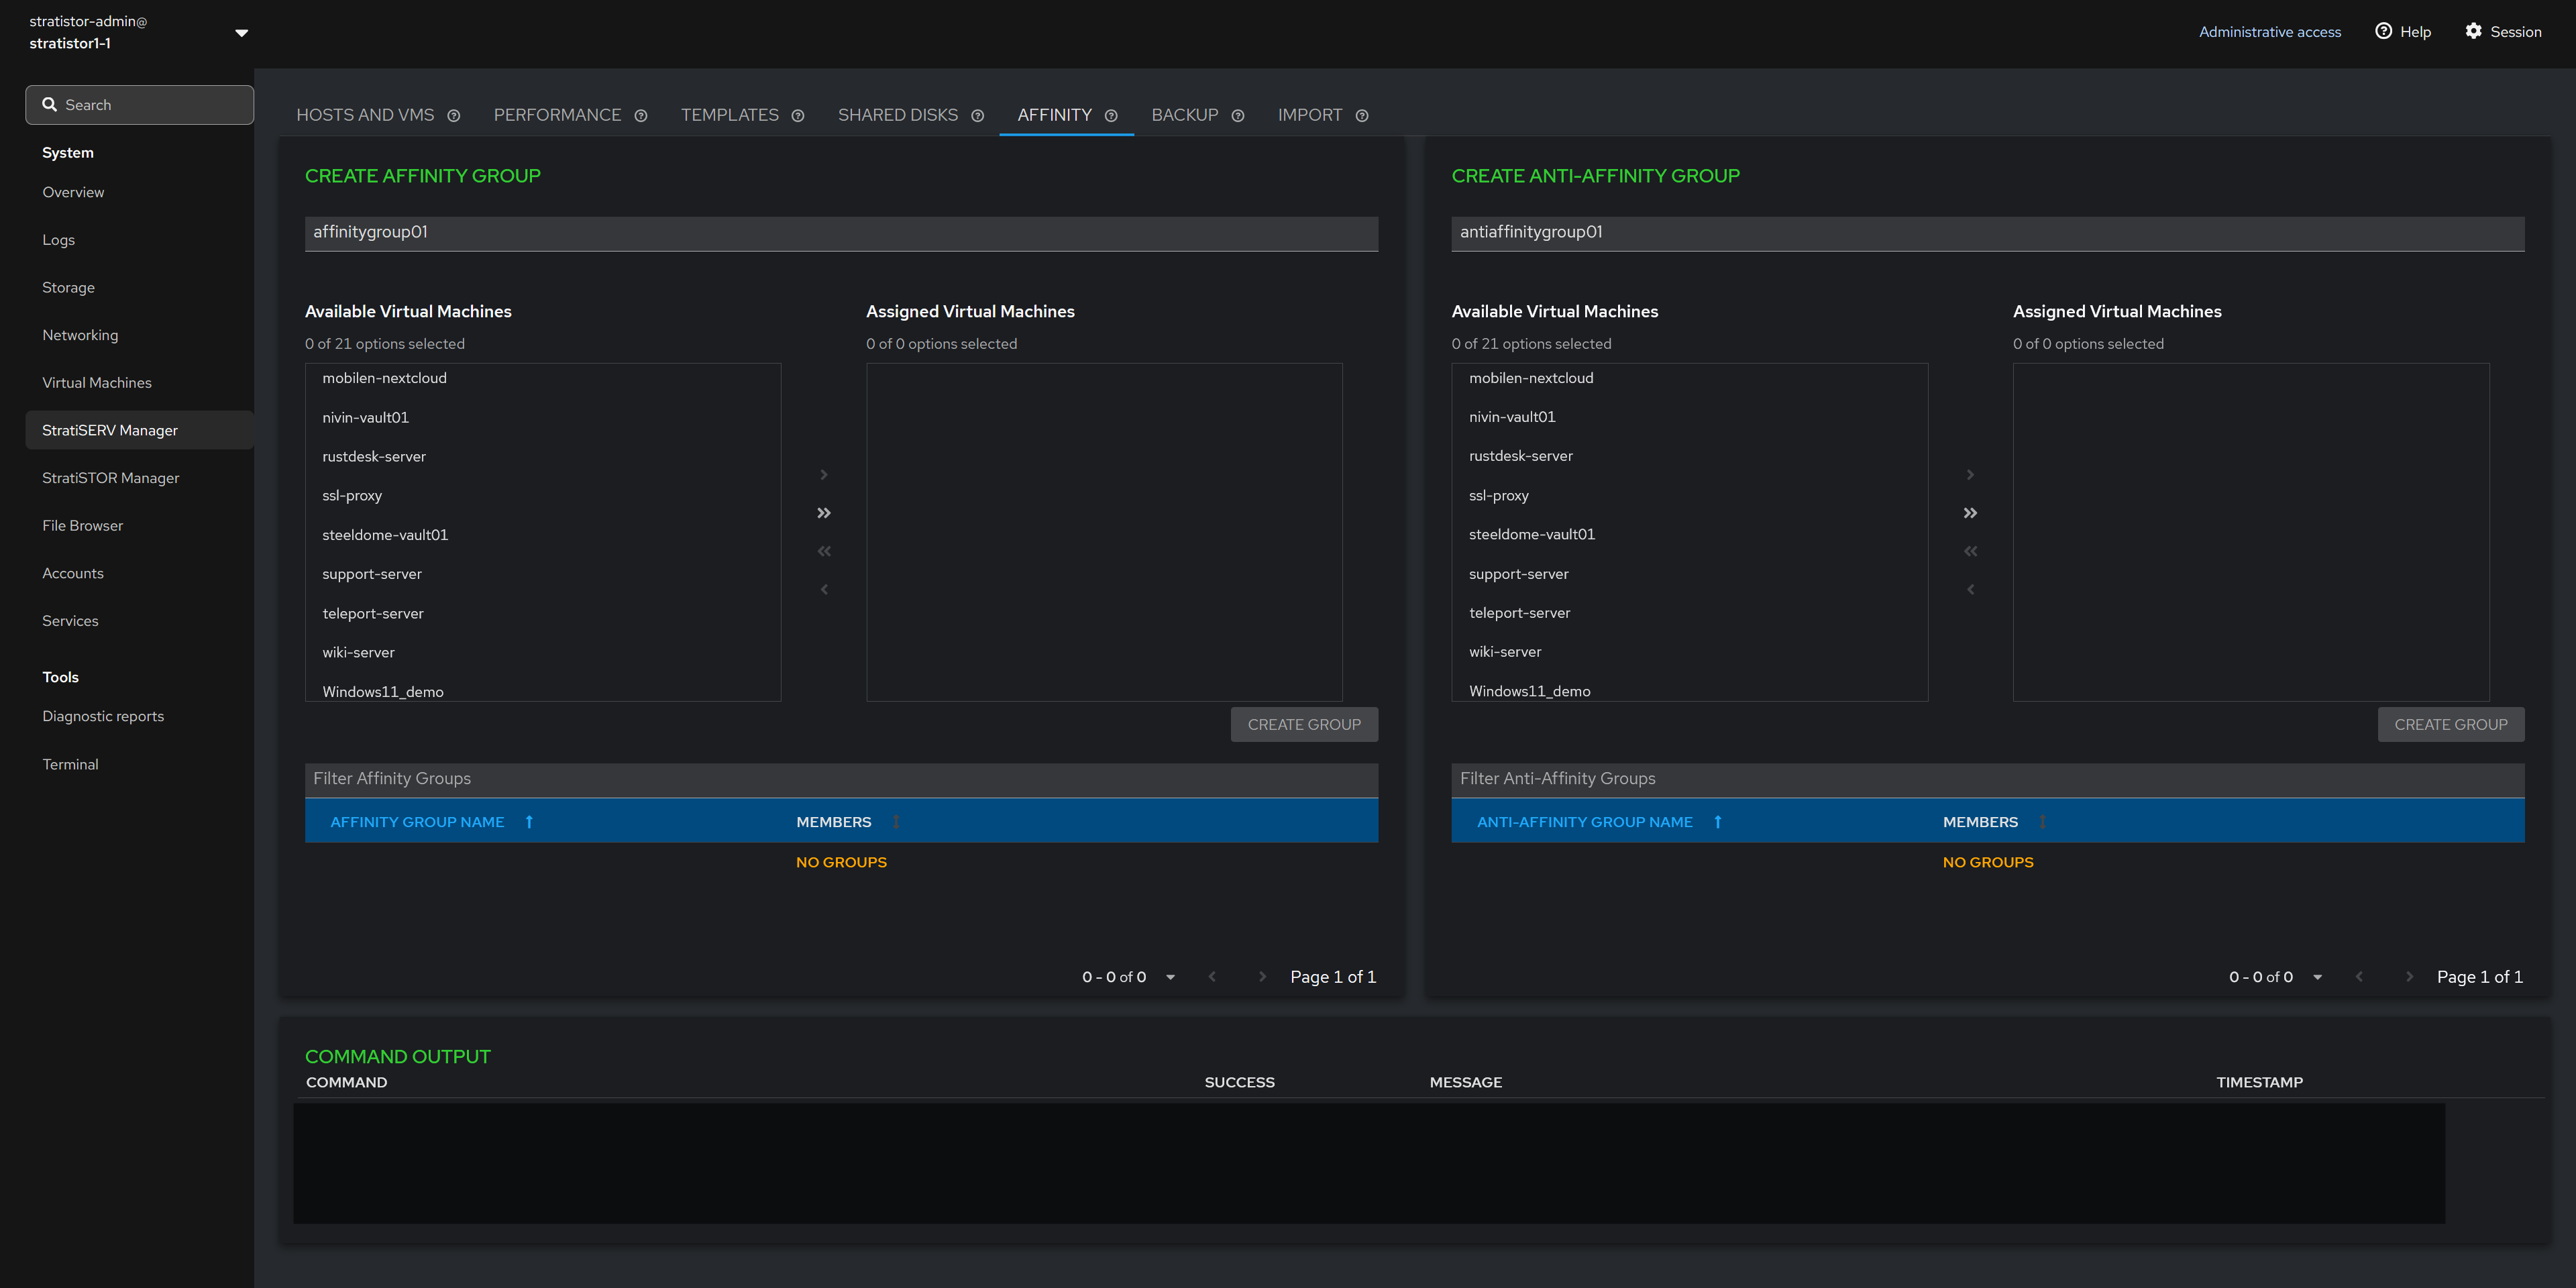Expand the stratistor-admin host dropdown
This screenshot has height=1288, width=2576.
[x=241, y=32]
